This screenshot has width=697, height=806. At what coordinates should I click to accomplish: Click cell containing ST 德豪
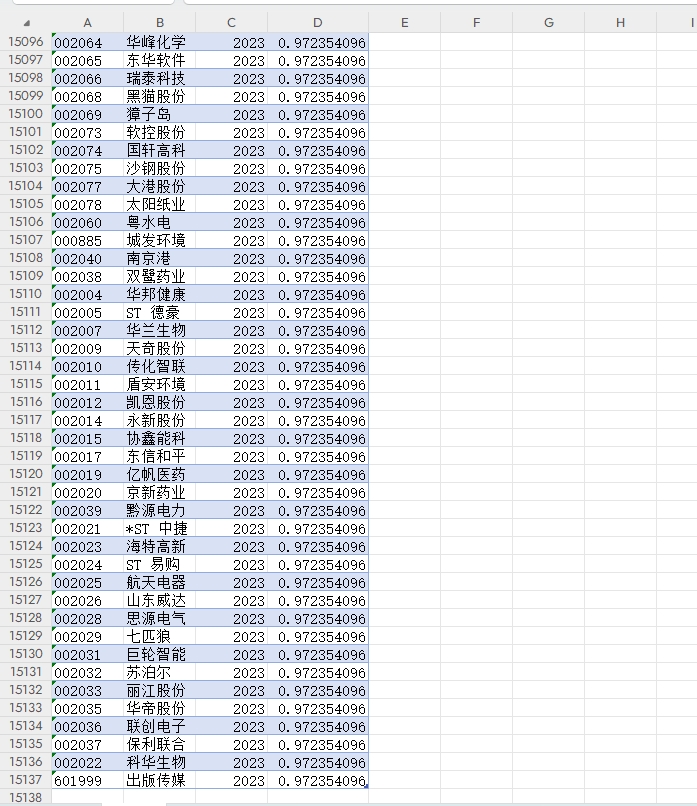click(x=159, y=312)
